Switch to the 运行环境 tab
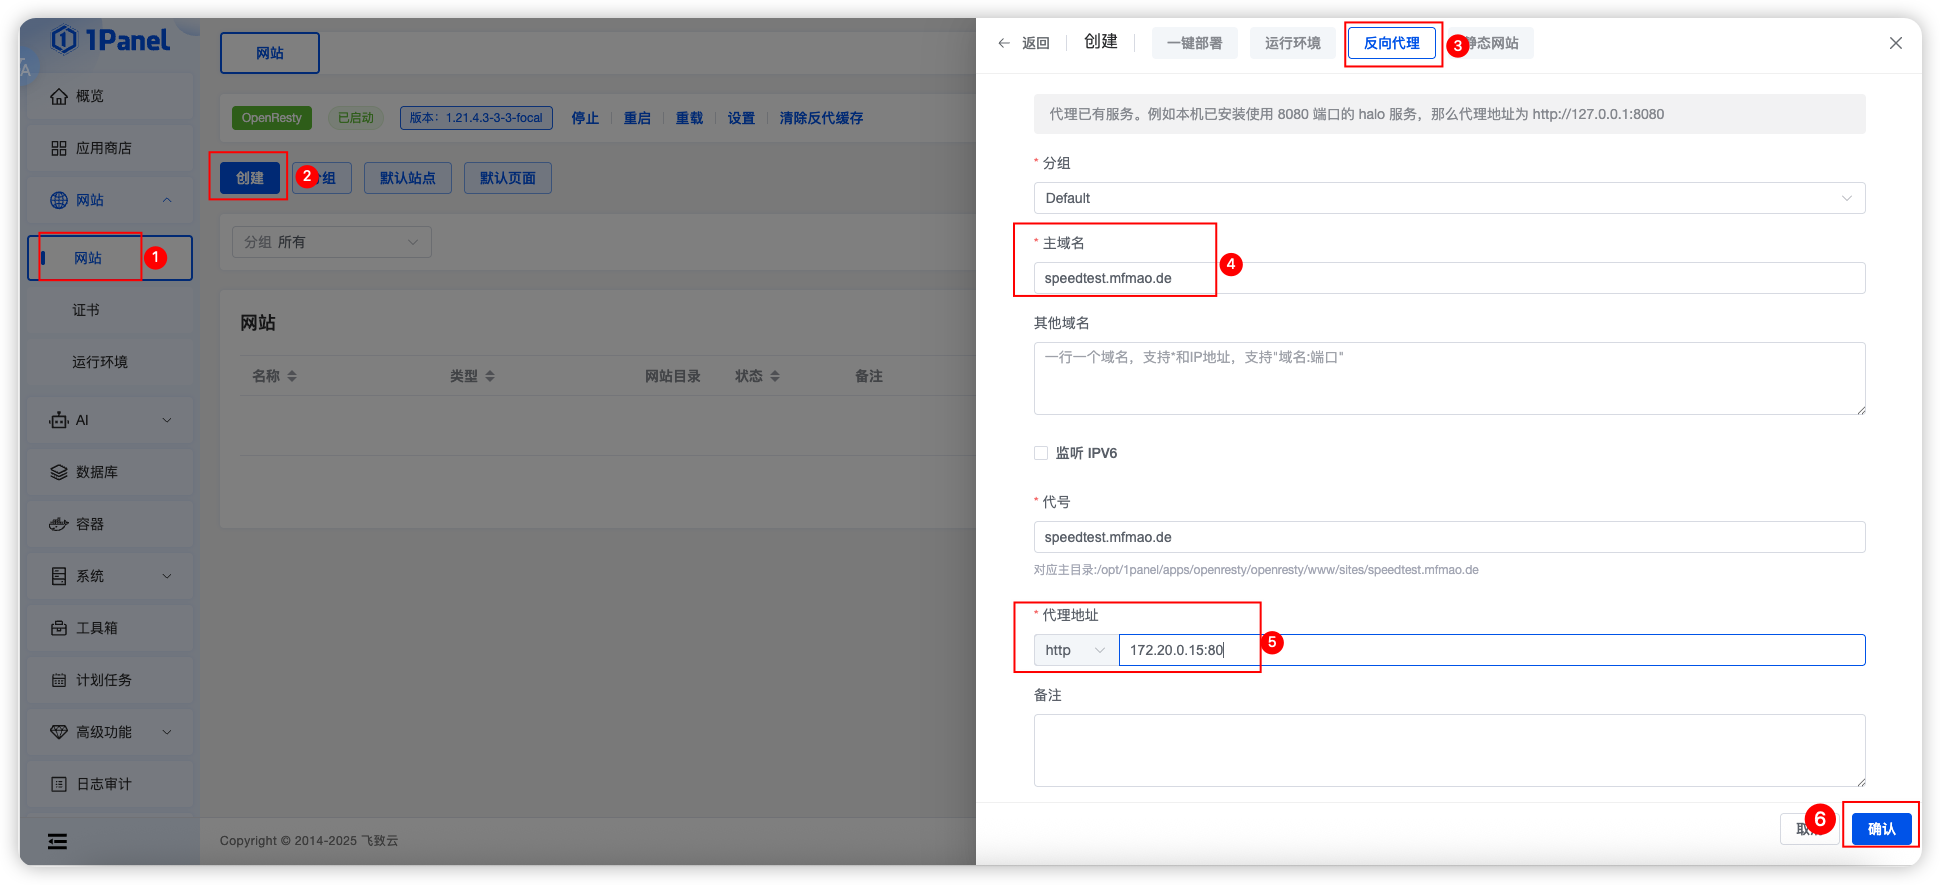The image size is (1940, 885). 1292,43
